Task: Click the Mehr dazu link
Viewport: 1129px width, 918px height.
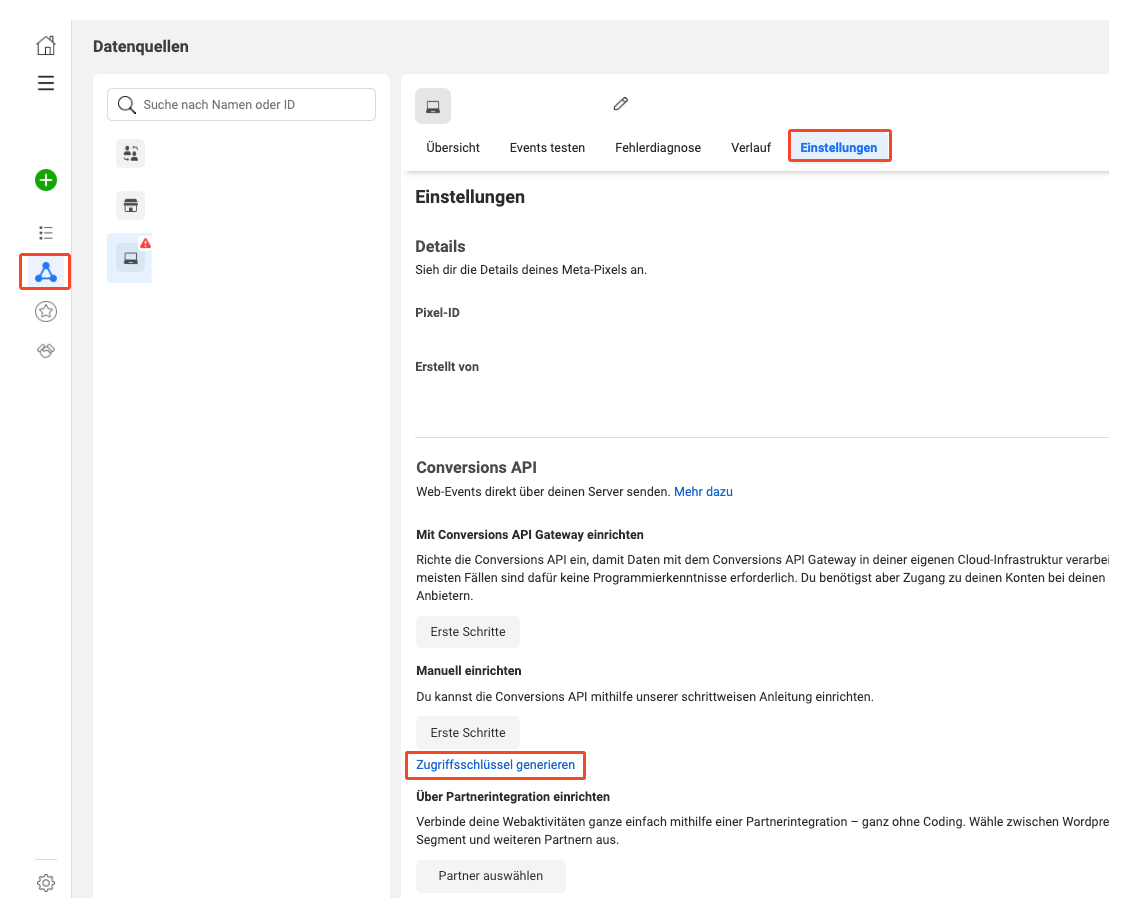Action: (x=703, y=492)
